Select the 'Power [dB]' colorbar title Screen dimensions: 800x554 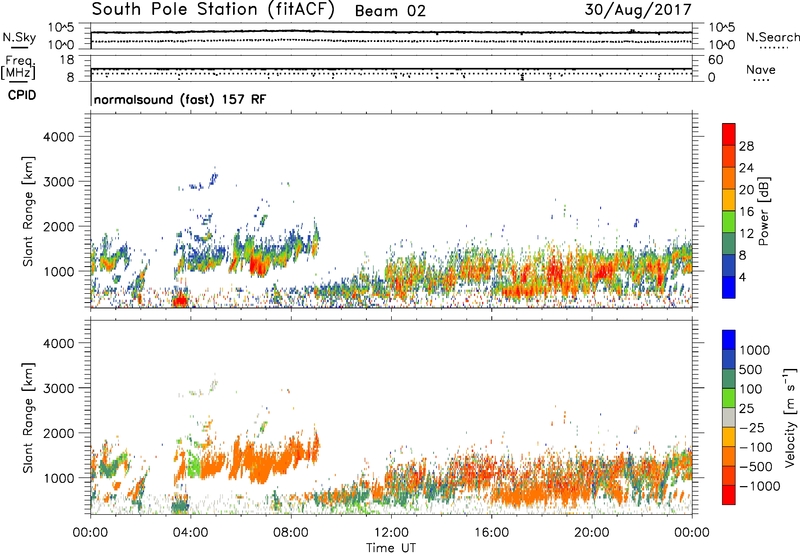click(763, 211)
